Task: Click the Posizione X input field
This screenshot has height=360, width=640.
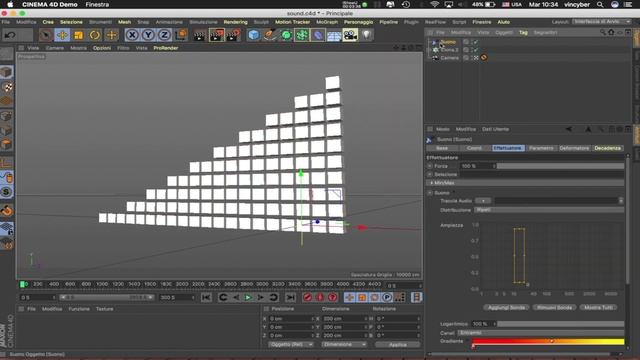Action: coord(291,318)
